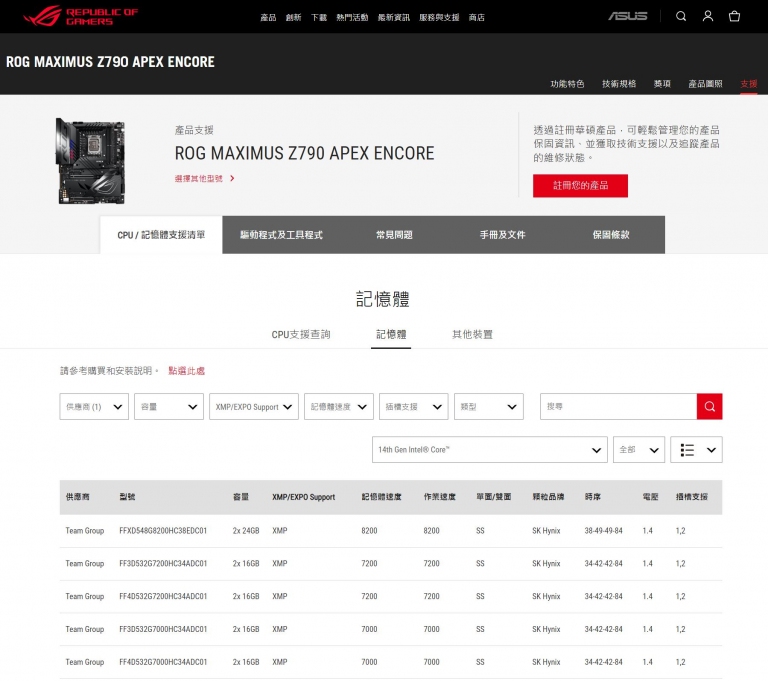This screenshot has width=768, height=681.
Task: Click 作業速度 column header
Action: pyautogui.click(x=439, y=497)
